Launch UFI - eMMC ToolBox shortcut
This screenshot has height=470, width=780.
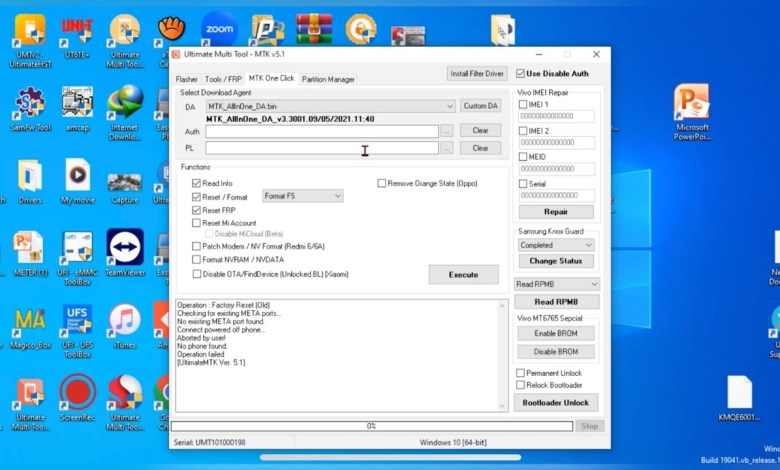click(x=77, y=259)
